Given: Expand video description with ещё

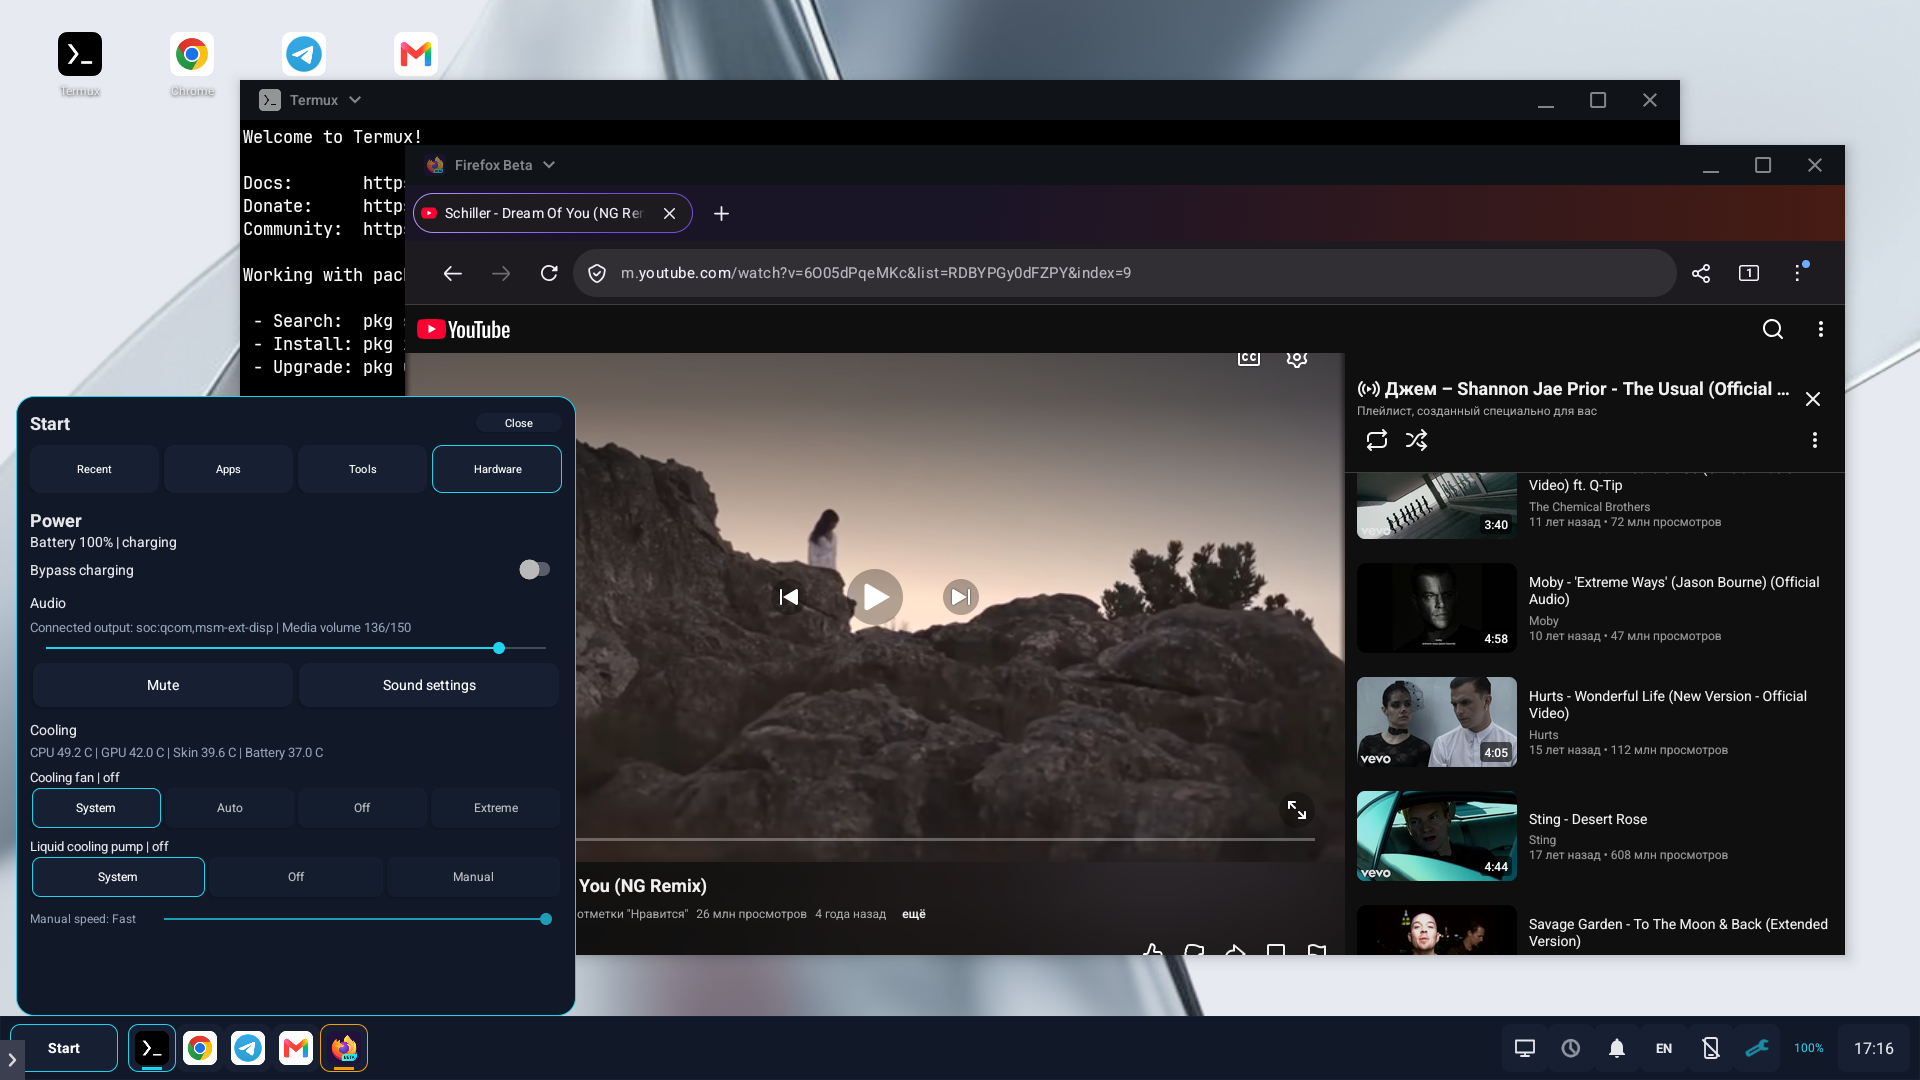Looking at the screenshot, I should click(914, 914).
